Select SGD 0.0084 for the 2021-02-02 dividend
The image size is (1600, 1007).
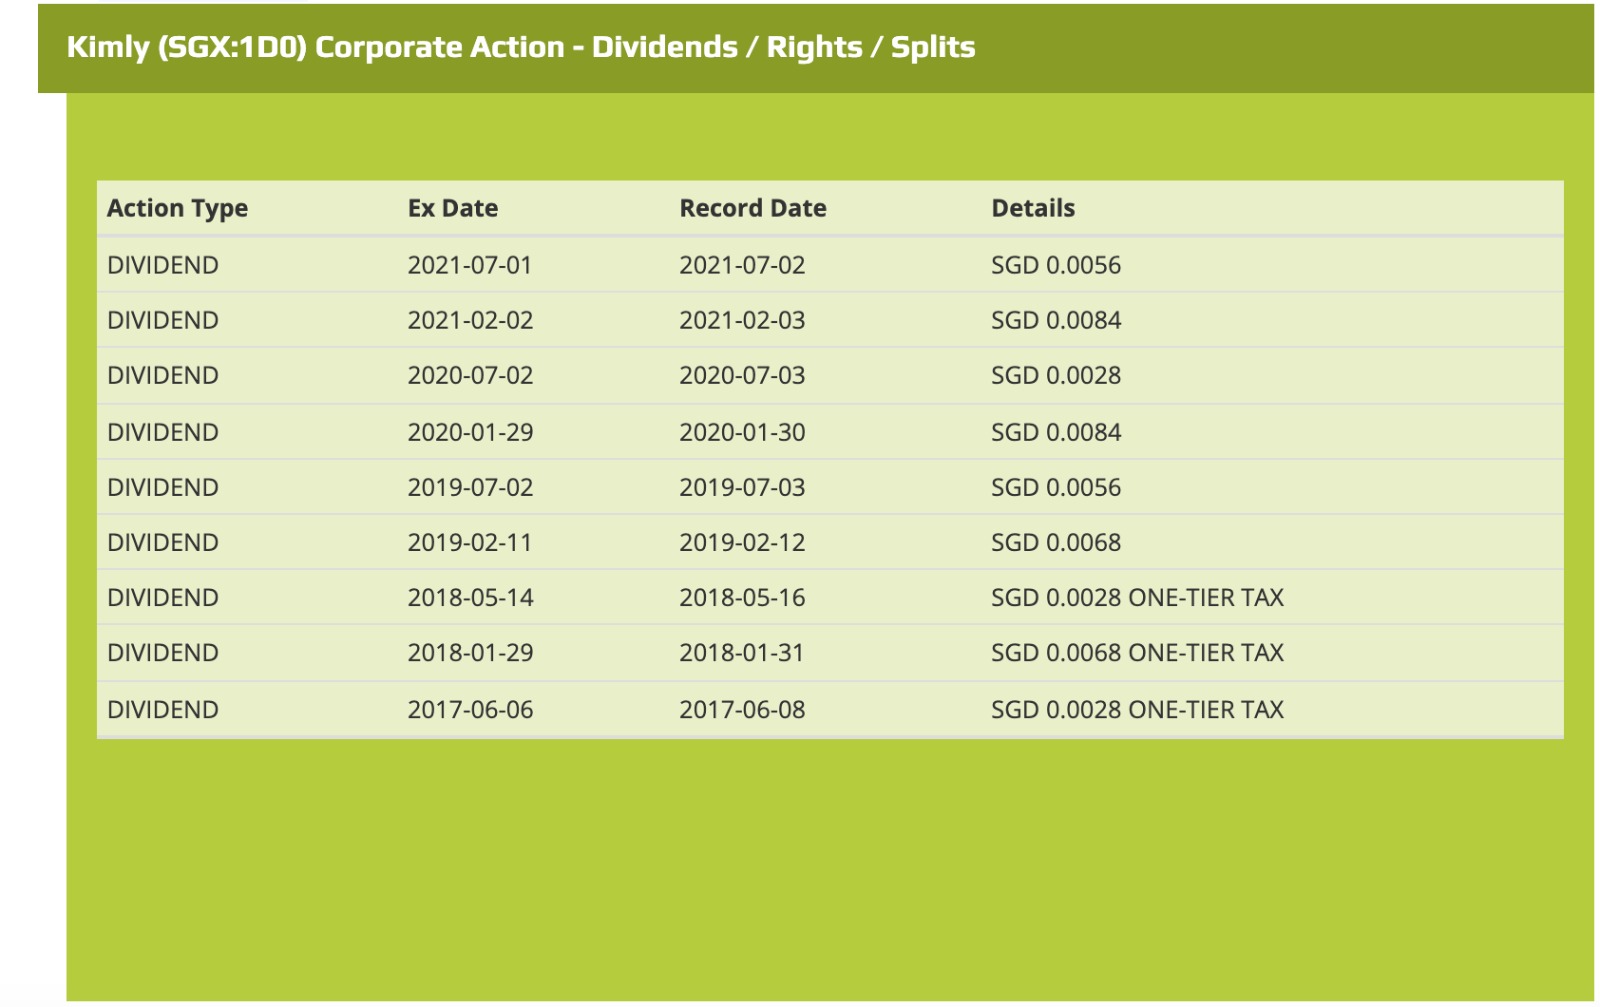1055,320
